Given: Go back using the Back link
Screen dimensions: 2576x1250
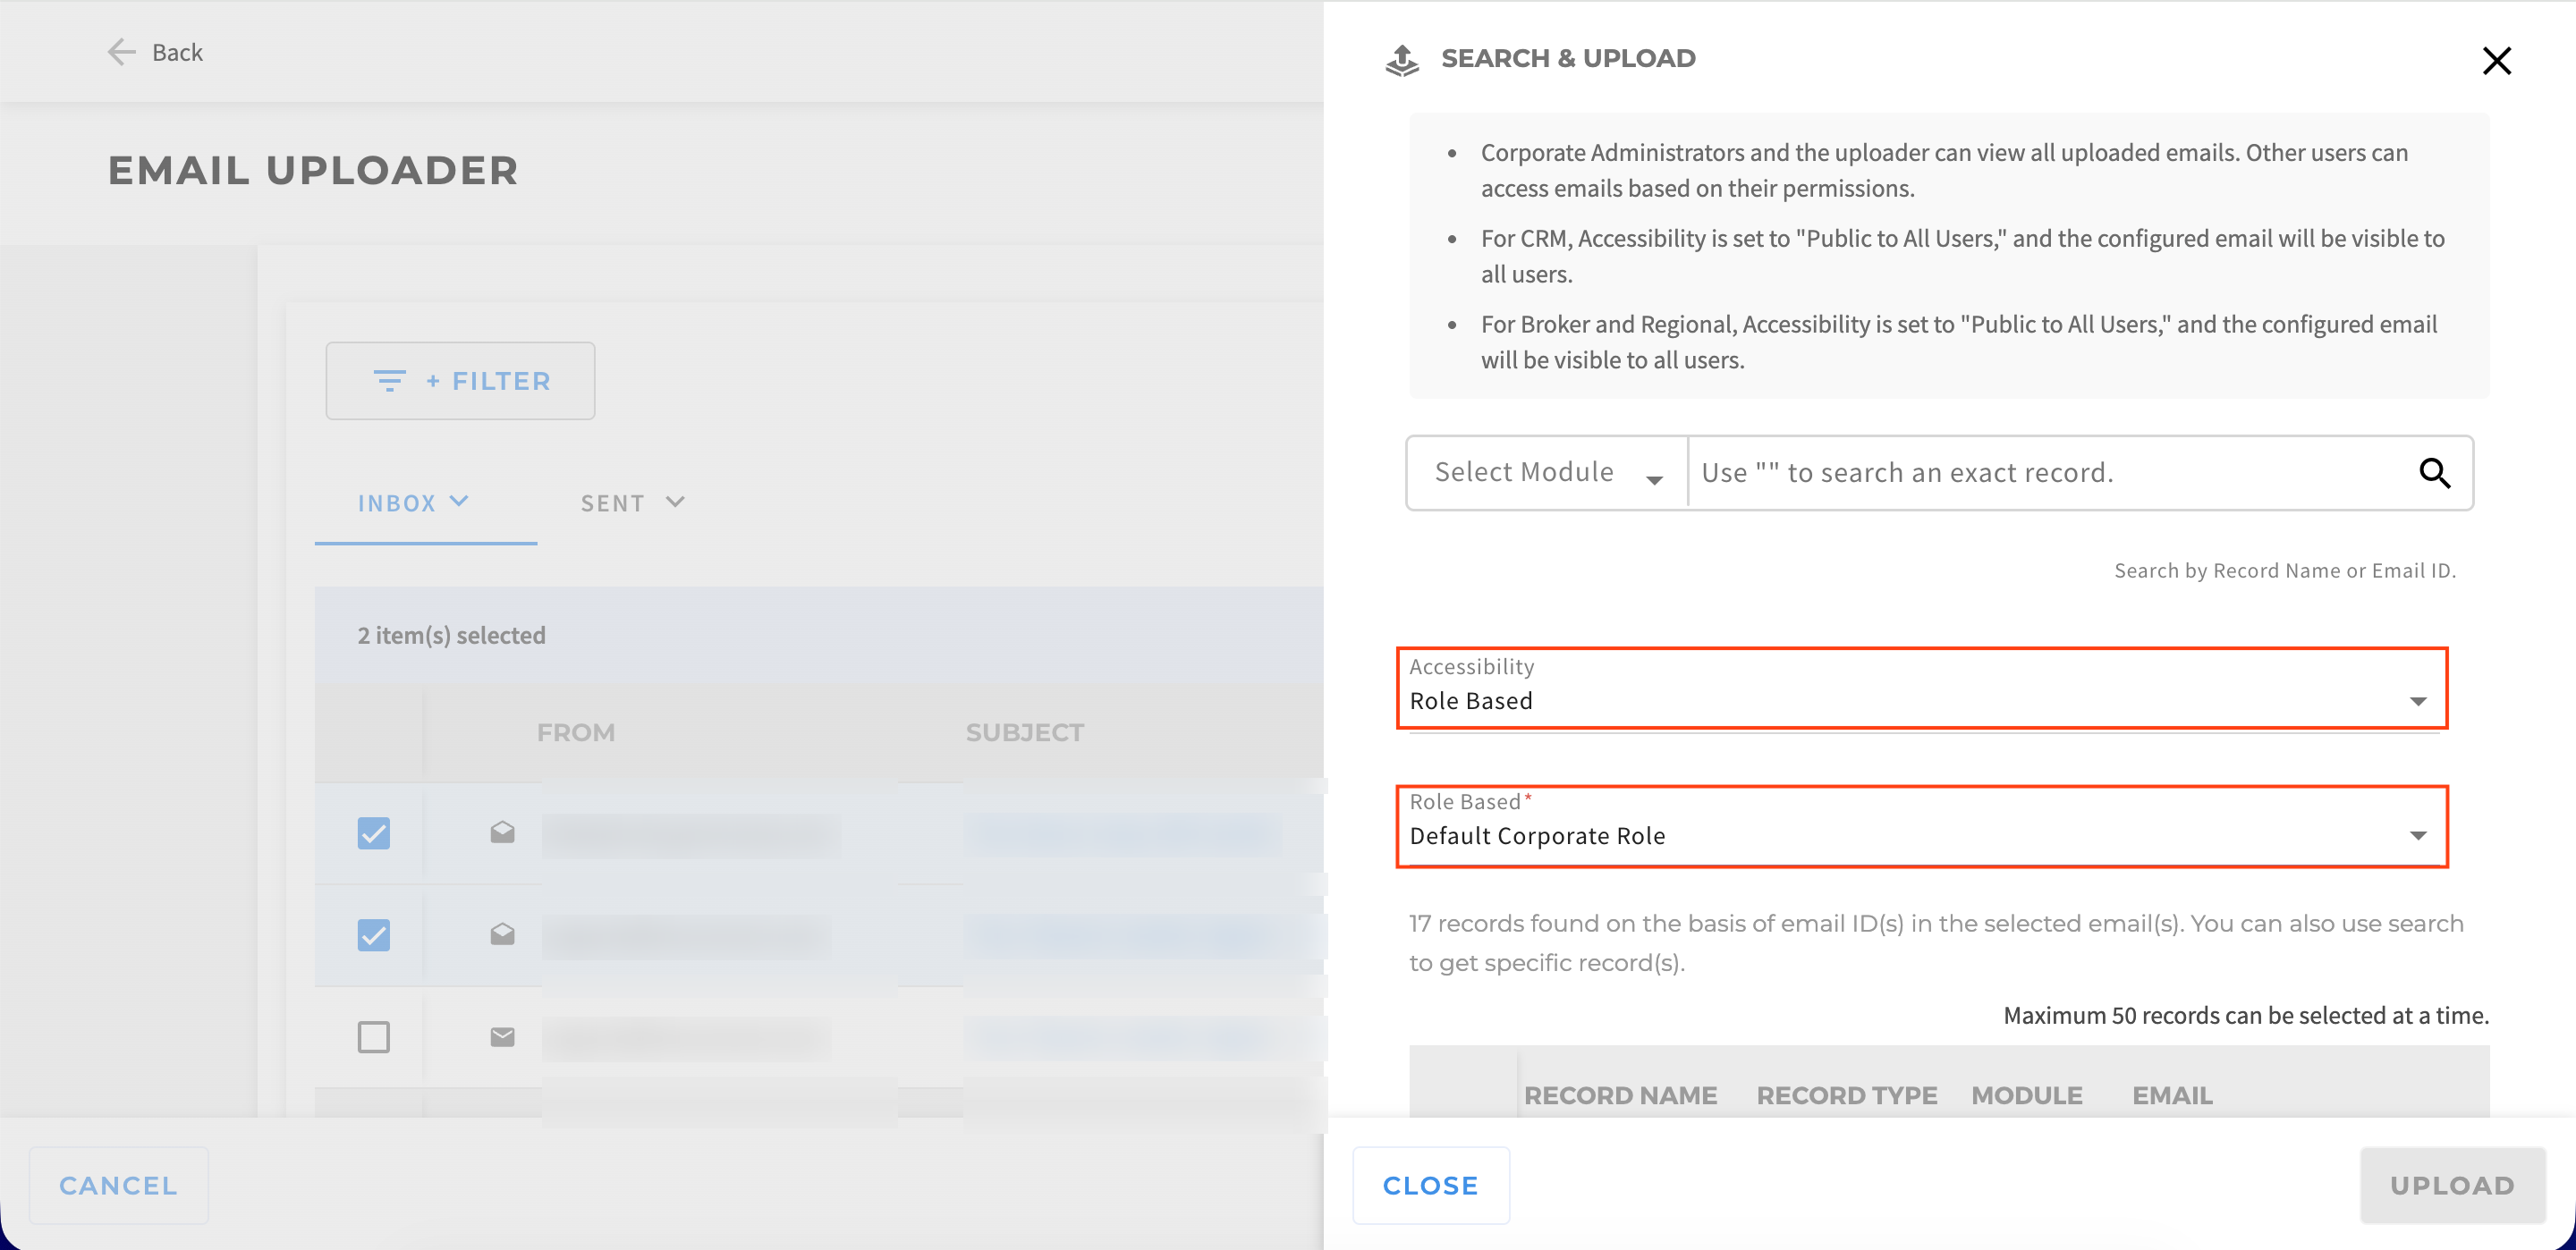Looking at the screenshot, I should coord(155,52).
